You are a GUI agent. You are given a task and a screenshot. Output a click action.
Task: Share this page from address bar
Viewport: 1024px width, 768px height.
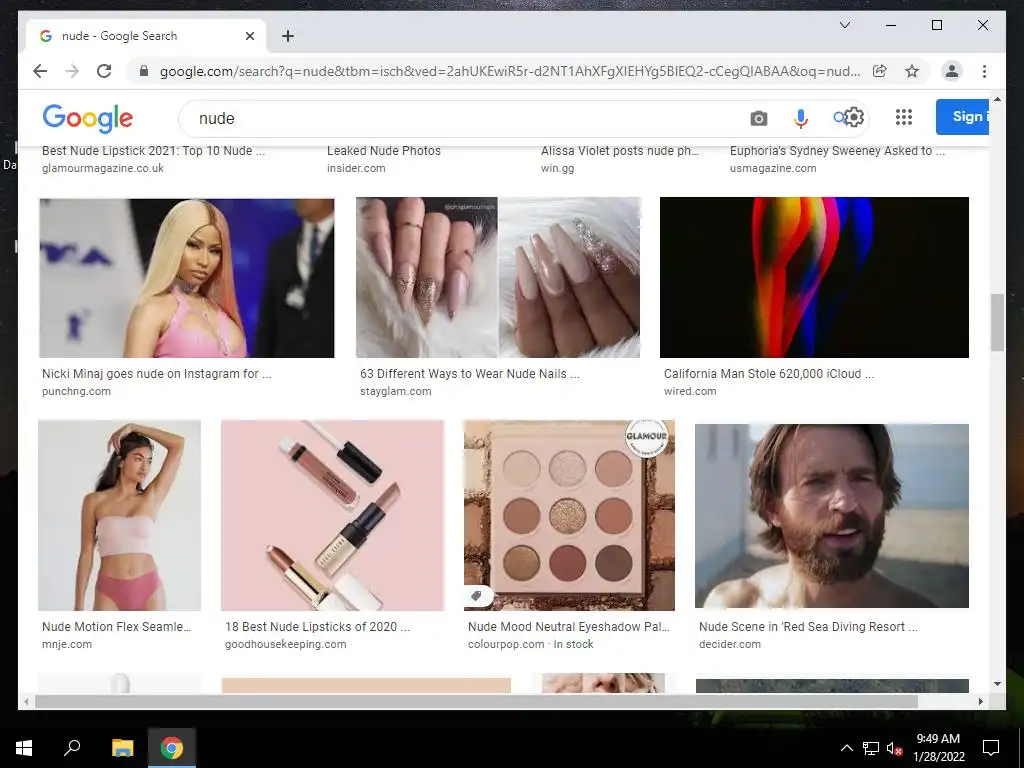click(x=880, y=71)
